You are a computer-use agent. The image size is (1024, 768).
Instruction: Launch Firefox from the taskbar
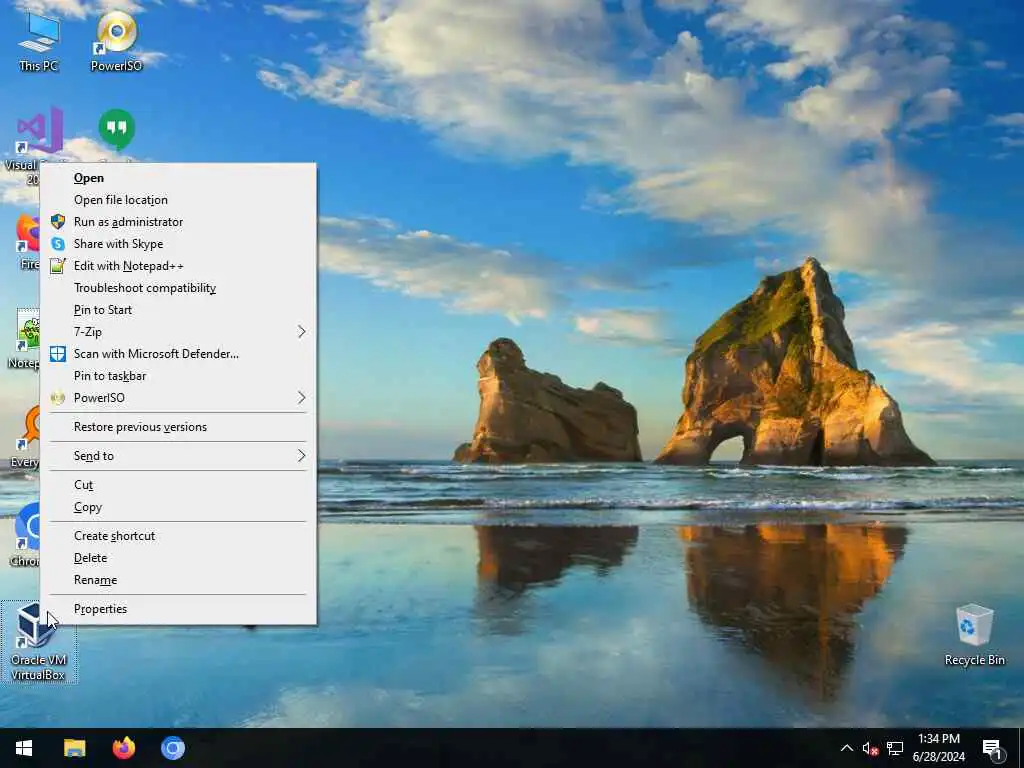[123, 748]
